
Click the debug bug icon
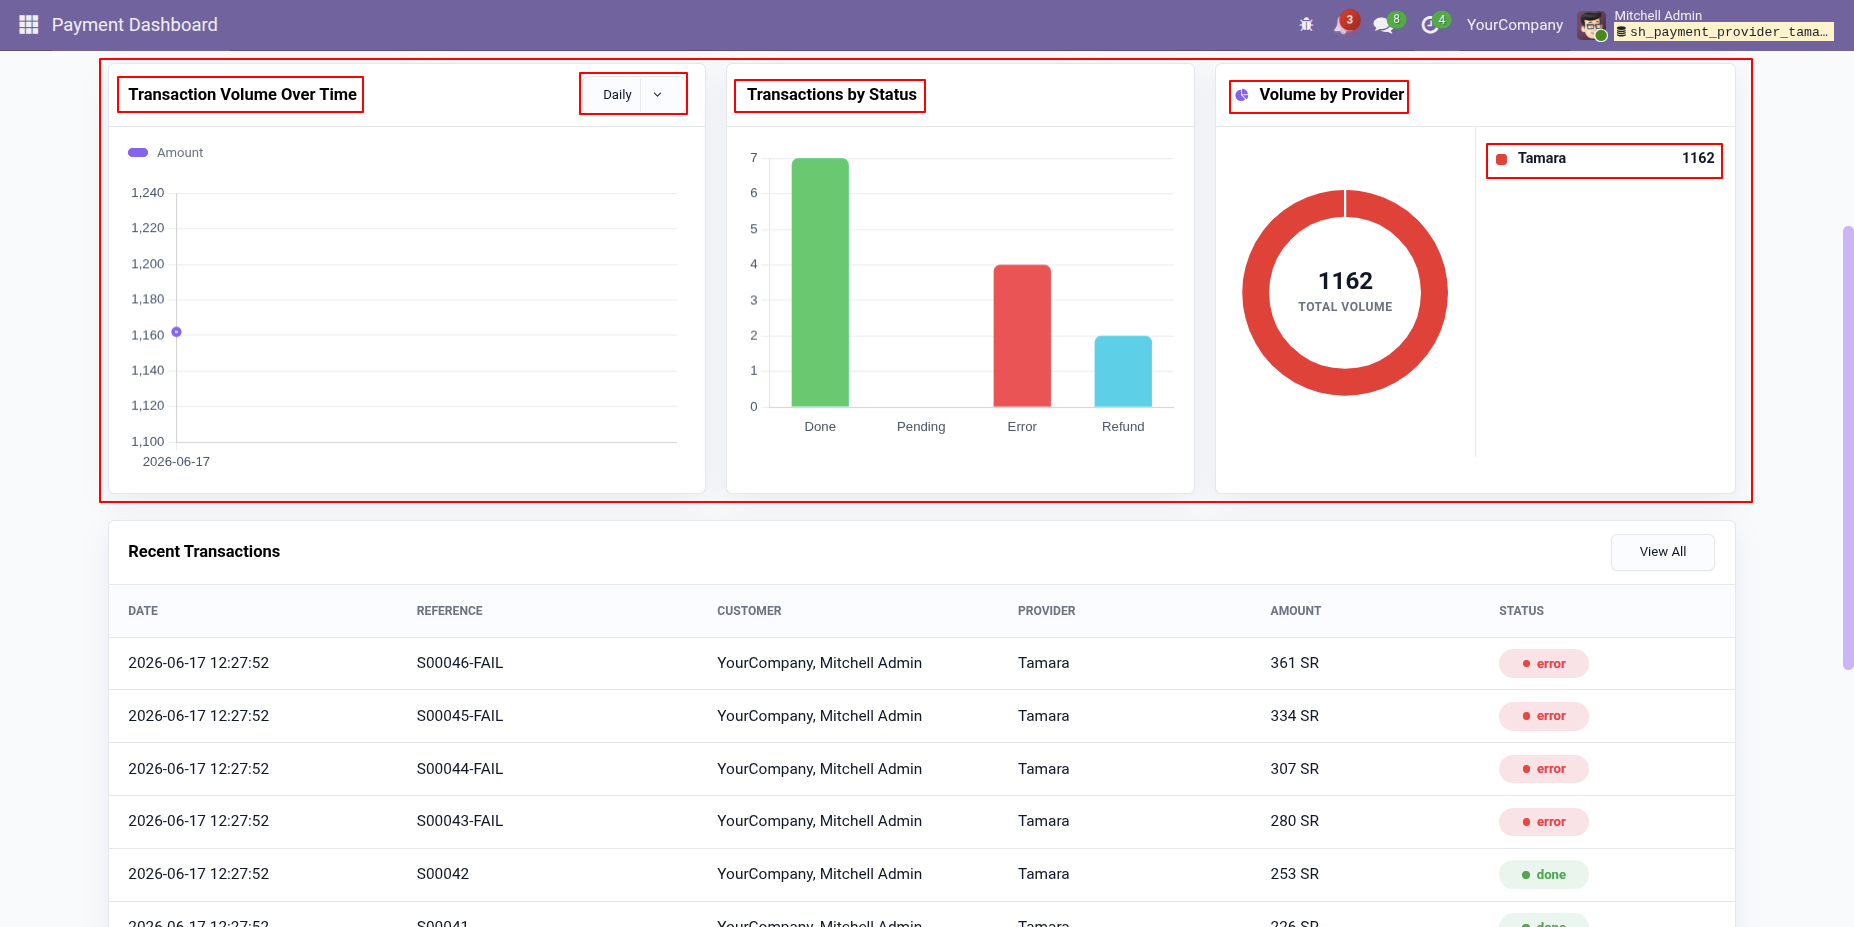[1306, 24]
